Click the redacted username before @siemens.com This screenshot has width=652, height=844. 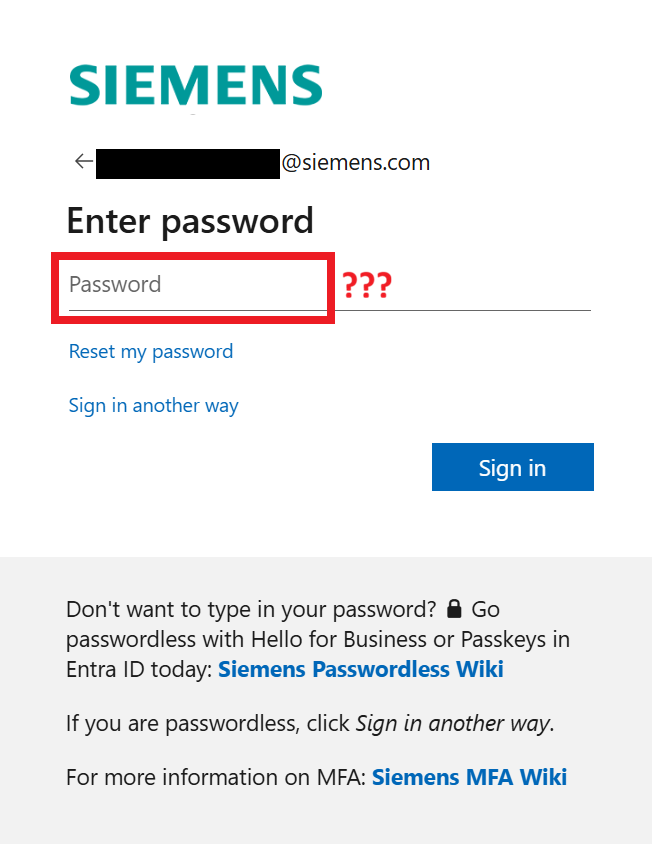click(187, 163)
